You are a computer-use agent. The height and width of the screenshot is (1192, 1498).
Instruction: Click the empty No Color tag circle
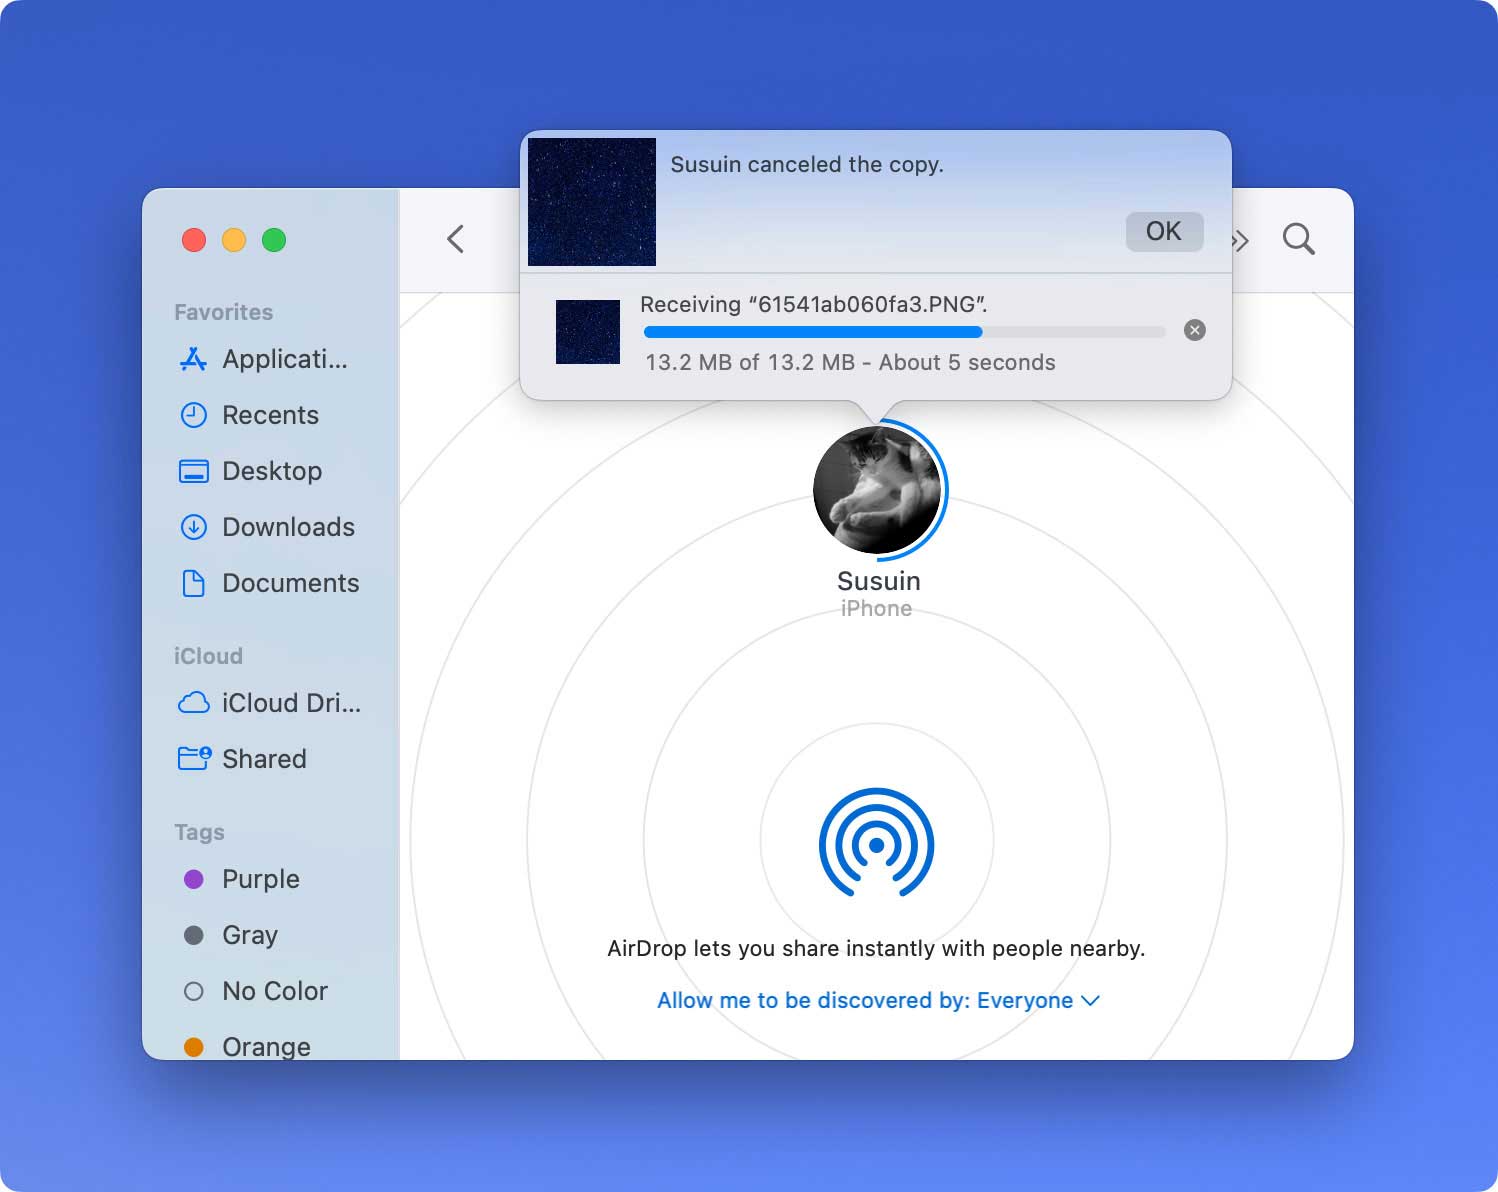pyautogui.click(x=194, y=991)
